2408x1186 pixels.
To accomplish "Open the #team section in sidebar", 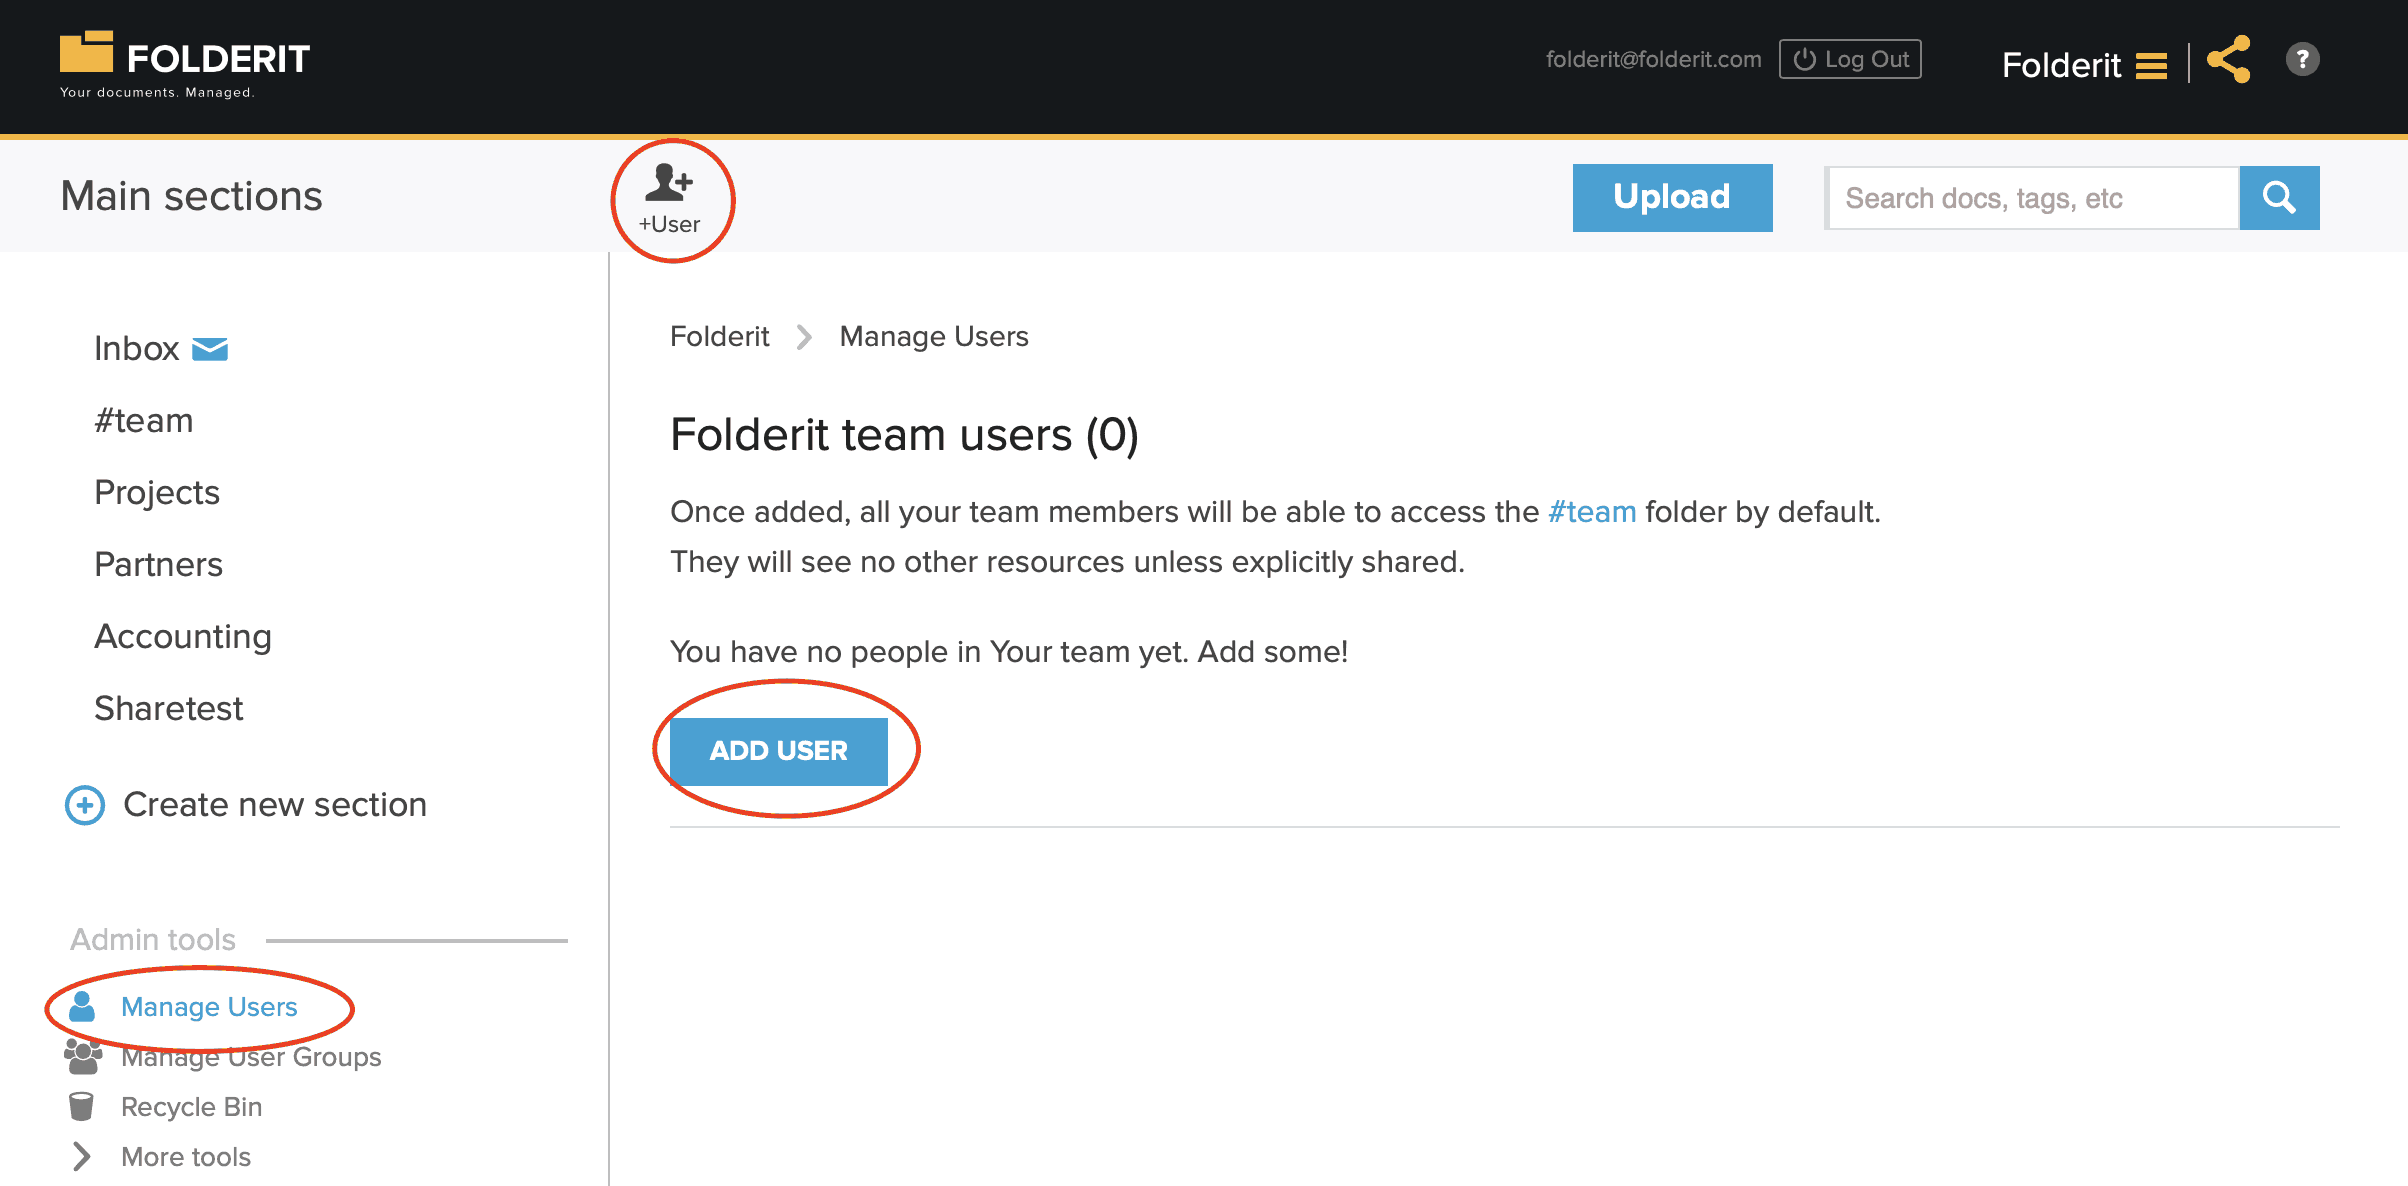I will pos(144,421).
